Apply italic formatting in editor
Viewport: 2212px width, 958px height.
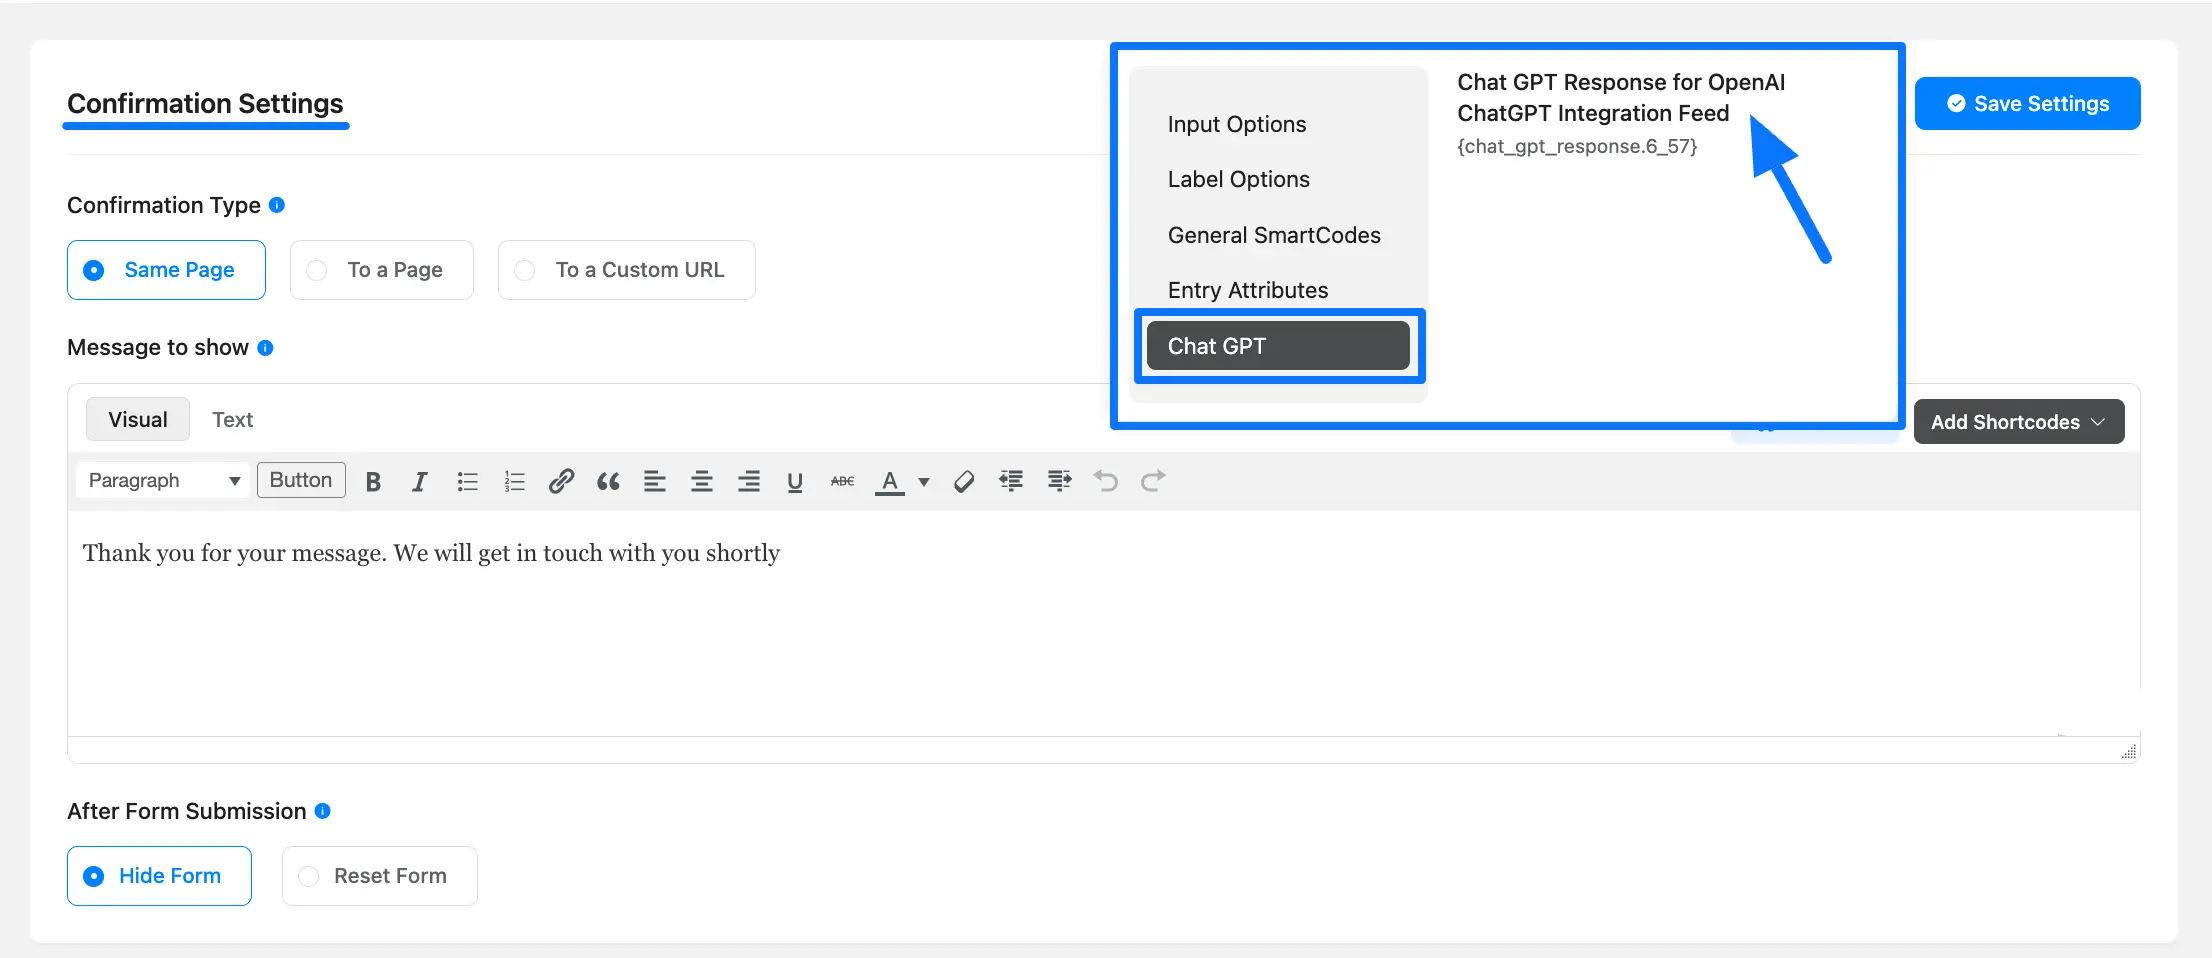point(420,482)
